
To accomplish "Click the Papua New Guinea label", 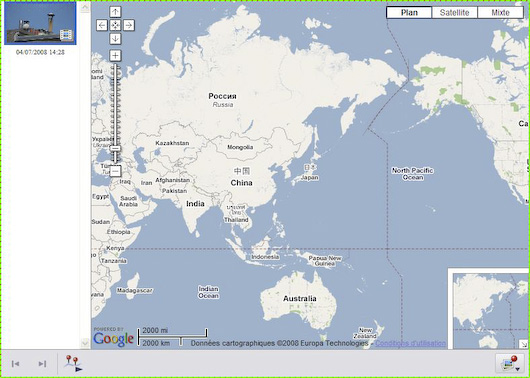I will click(x=325, y=261).
